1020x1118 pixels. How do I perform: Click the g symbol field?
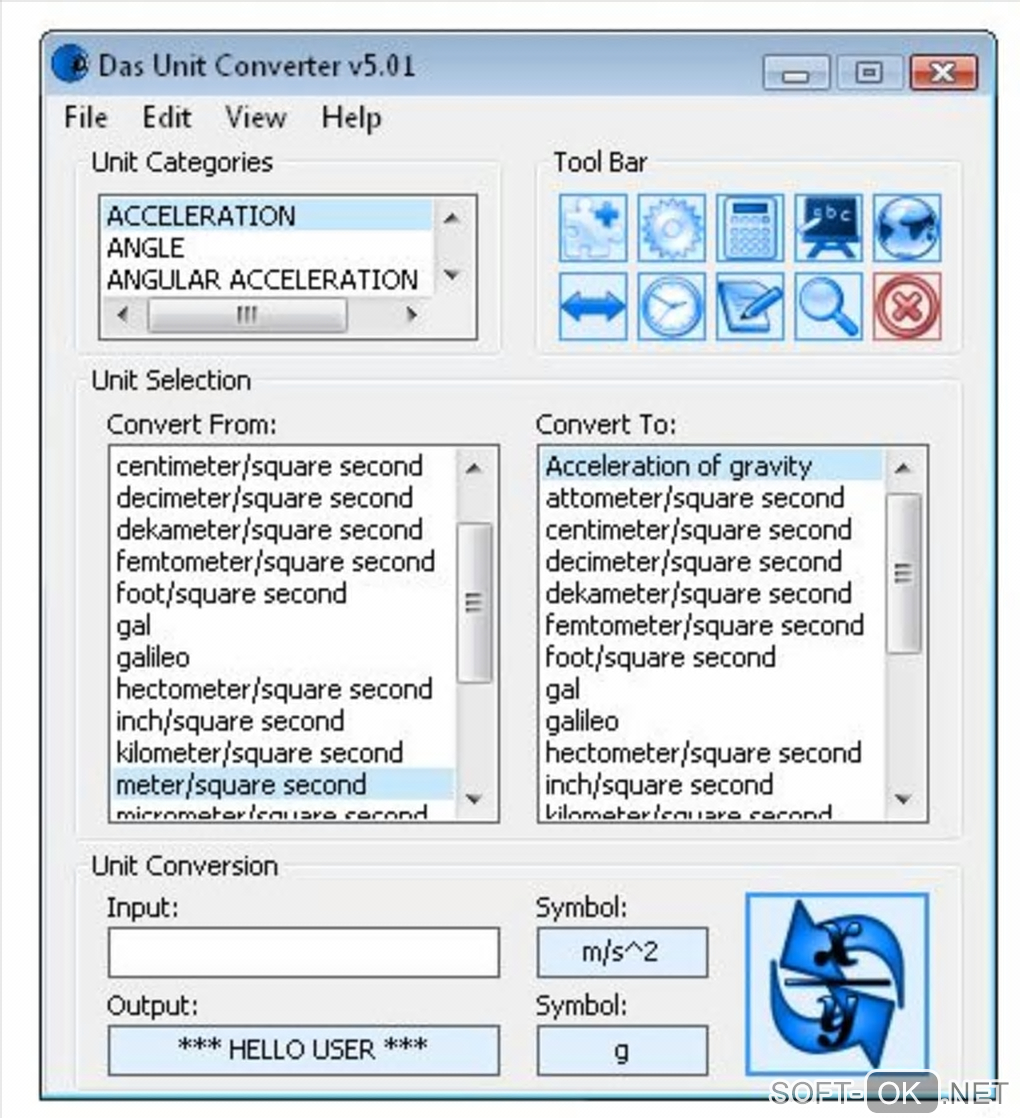622,1050
